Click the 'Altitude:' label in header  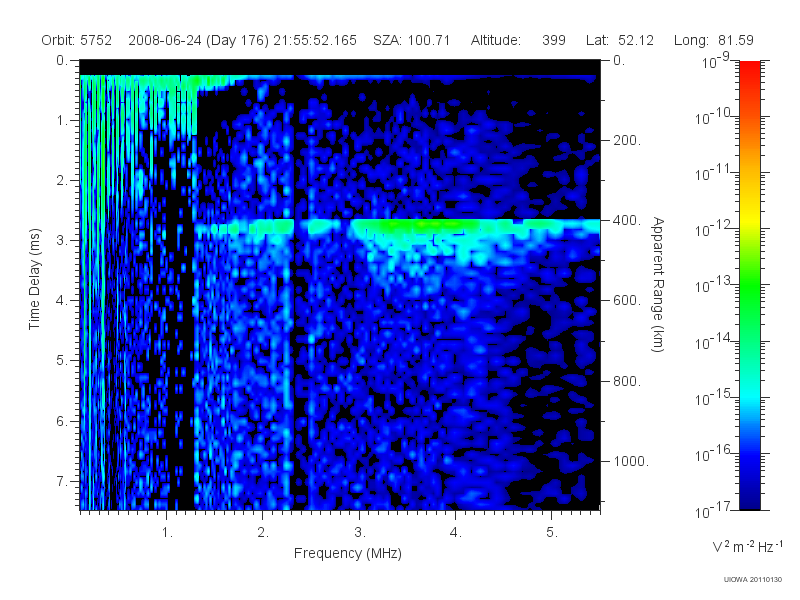click(x=496, y=40)
